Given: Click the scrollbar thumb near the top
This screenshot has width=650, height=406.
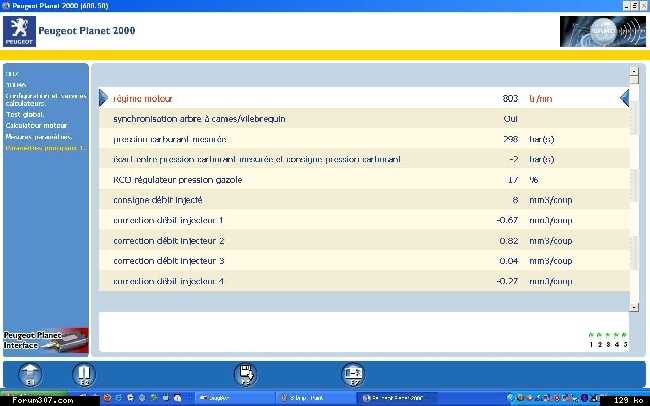Looking at the screenshot, I should pos(634,80).
